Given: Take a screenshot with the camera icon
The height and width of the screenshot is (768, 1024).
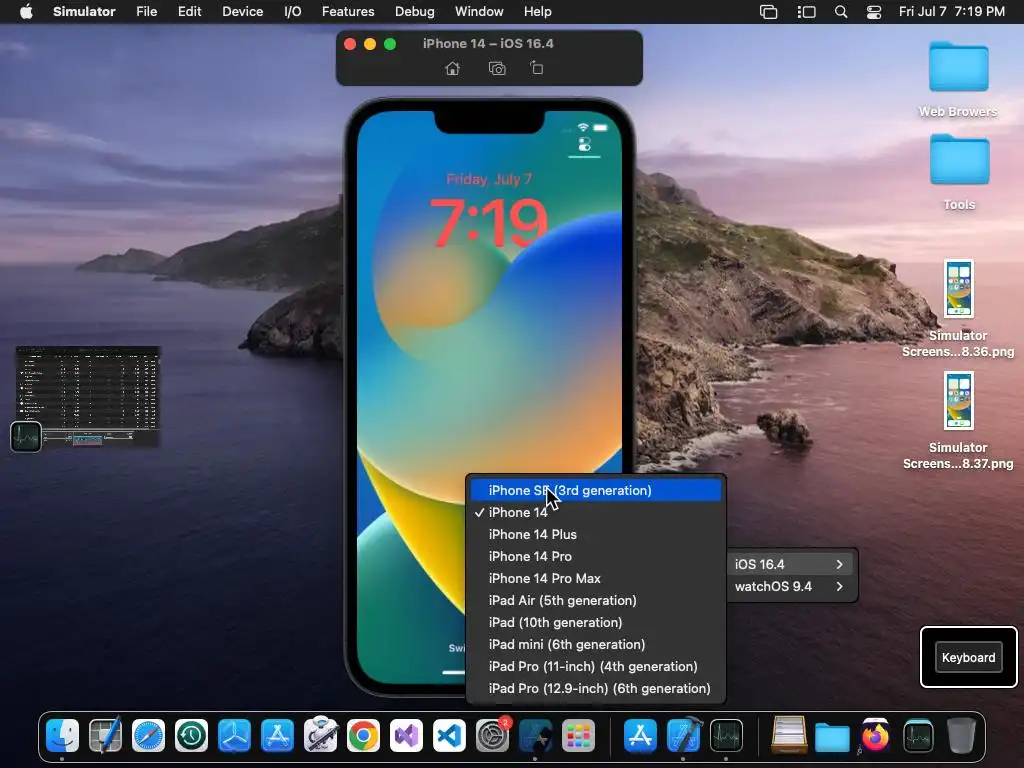Looking at the screenshot, I should (497, 69).
